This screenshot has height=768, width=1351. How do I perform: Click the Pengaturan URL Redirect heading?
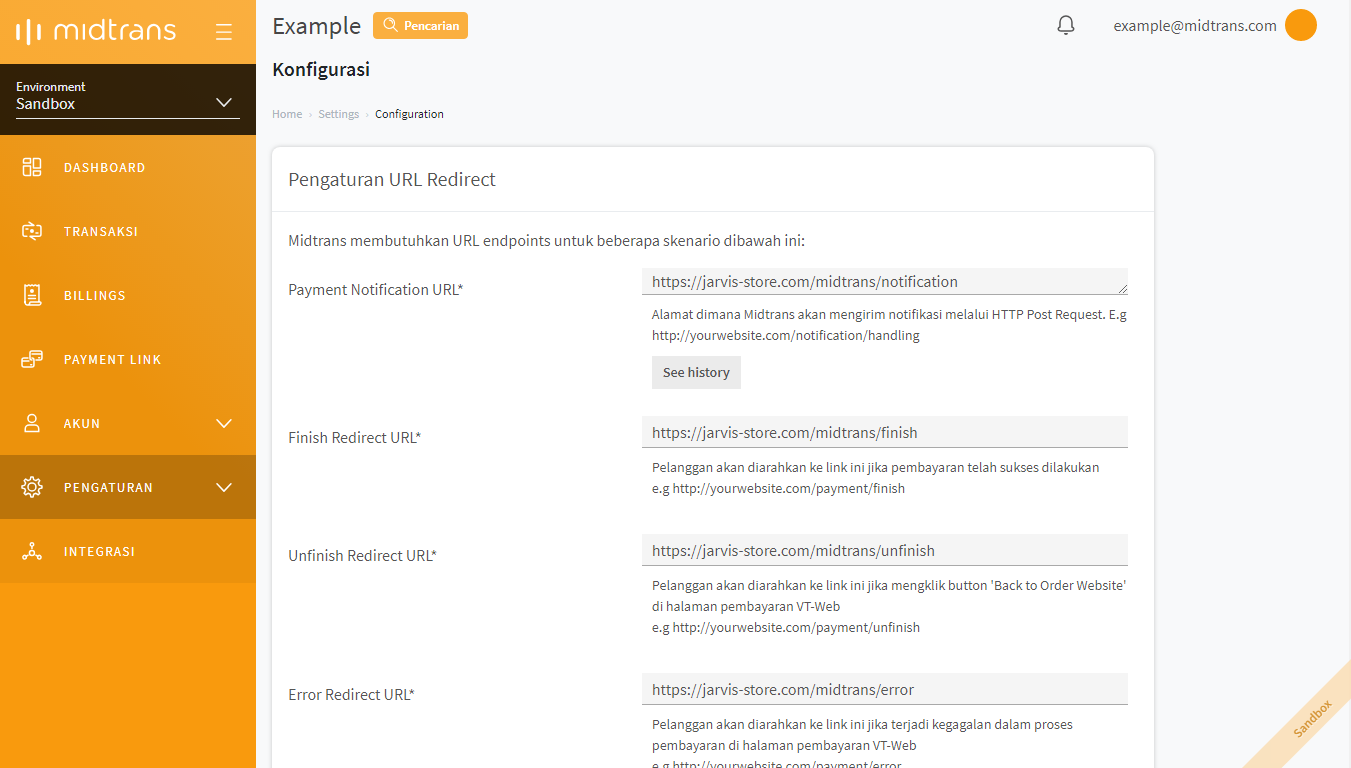392,180
